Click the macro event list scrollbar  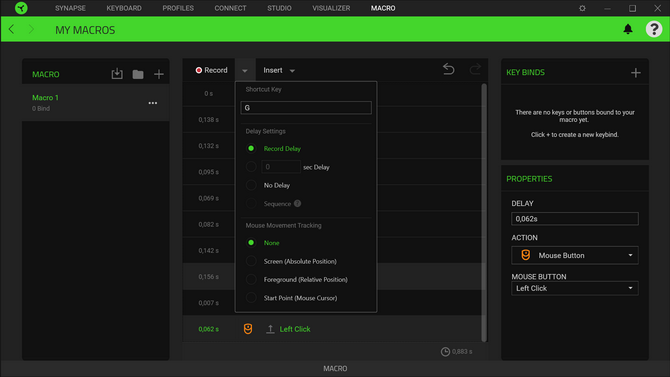pyautogui.click(x=484, y=212)
